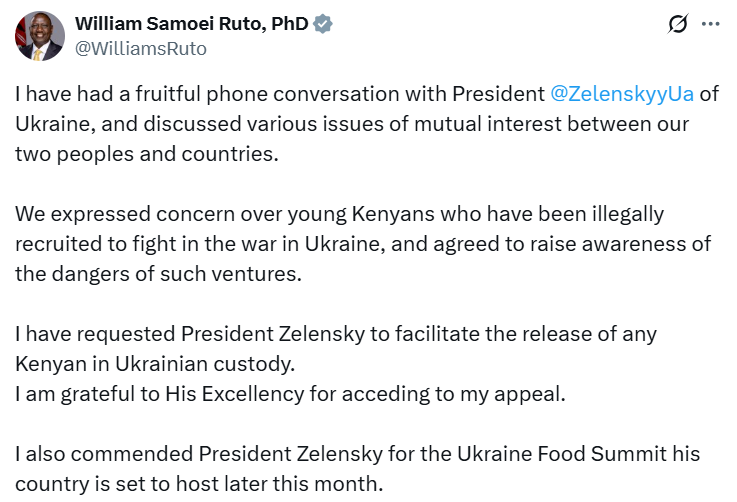This screenshot has height=502, width=737.
Task: Click the words "We expressed concern"
Action: (x=113, y=214)
